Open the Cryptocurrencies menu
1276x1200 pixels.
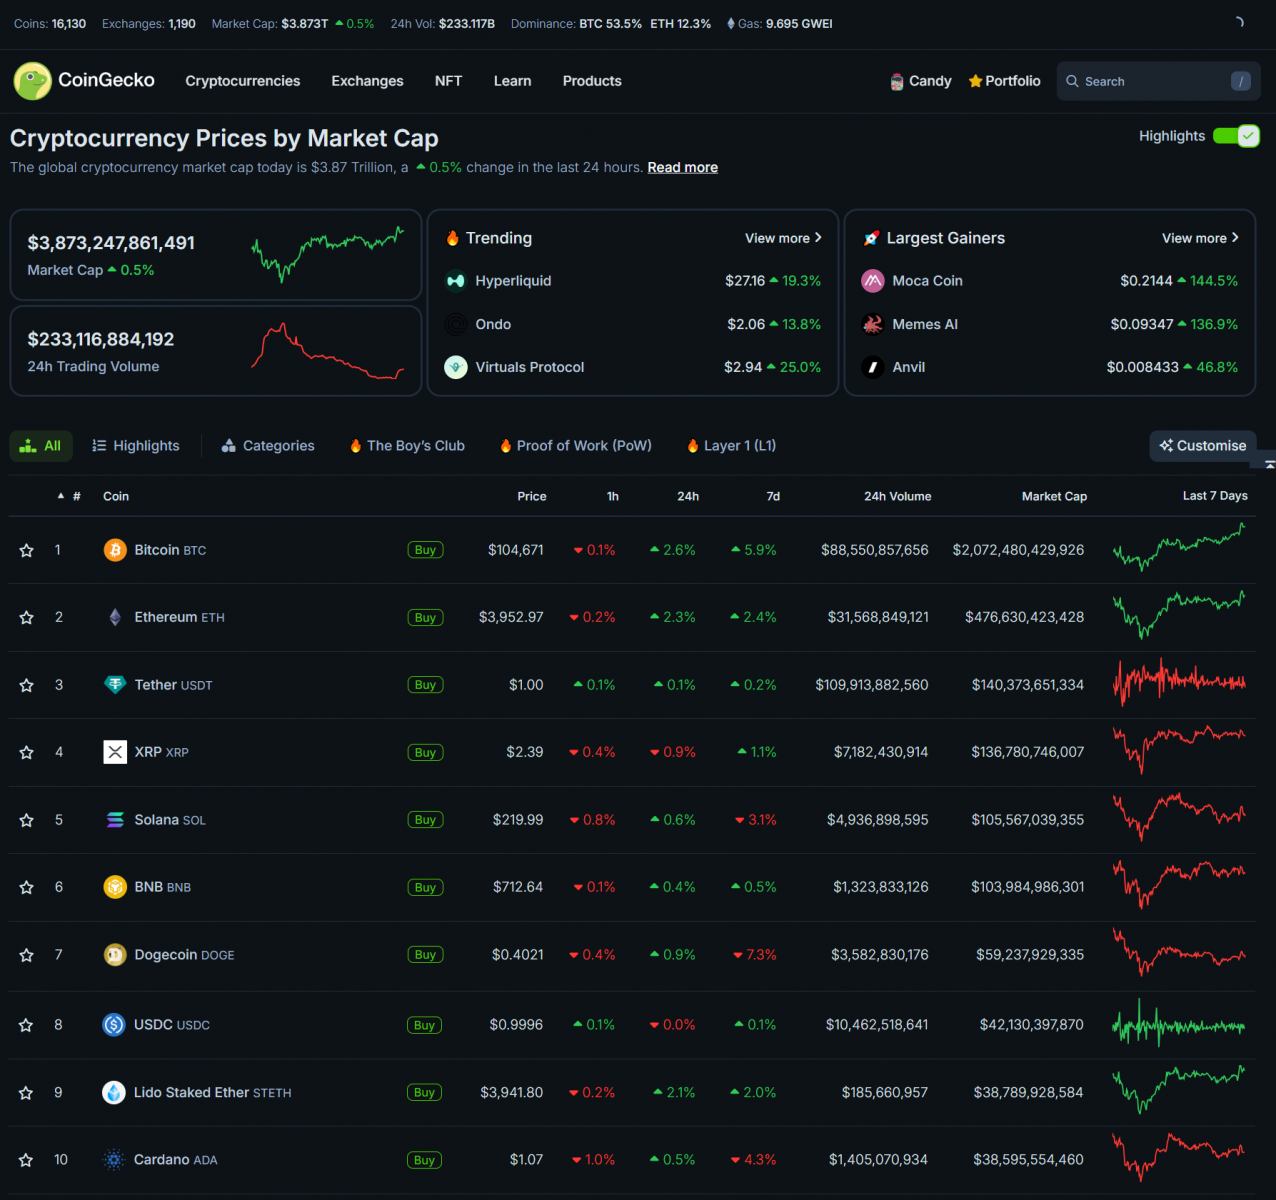[x=242, y=81]
